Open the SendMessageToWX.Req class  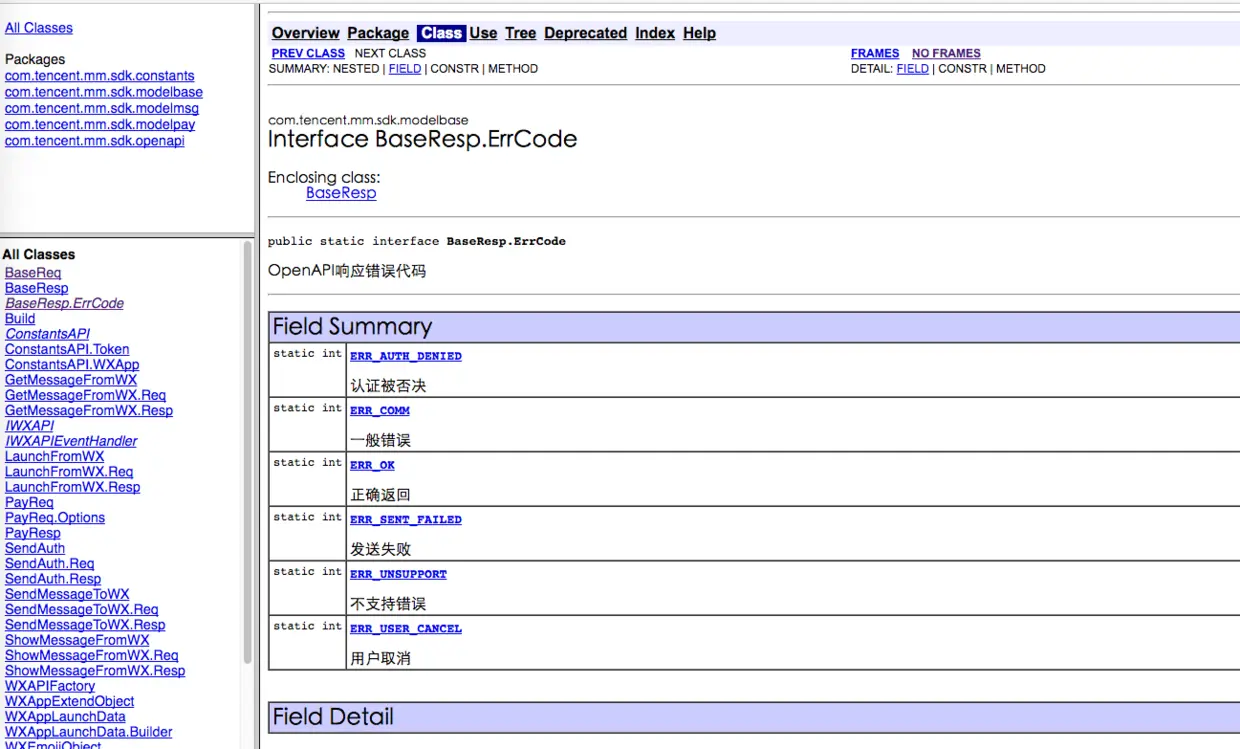click(82, 610)
